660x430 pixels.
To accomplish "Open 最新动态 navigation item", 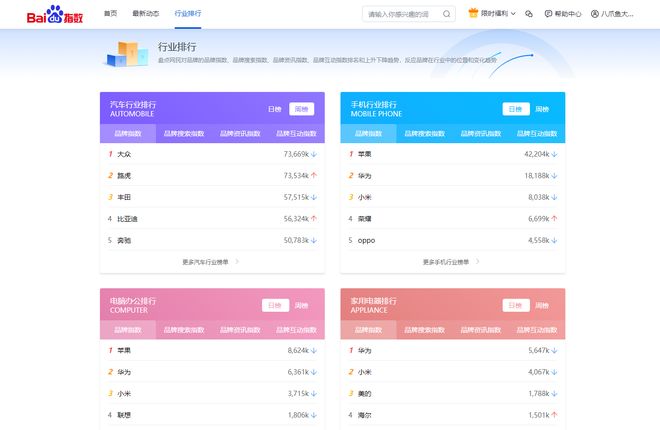I will click(146, 13).
